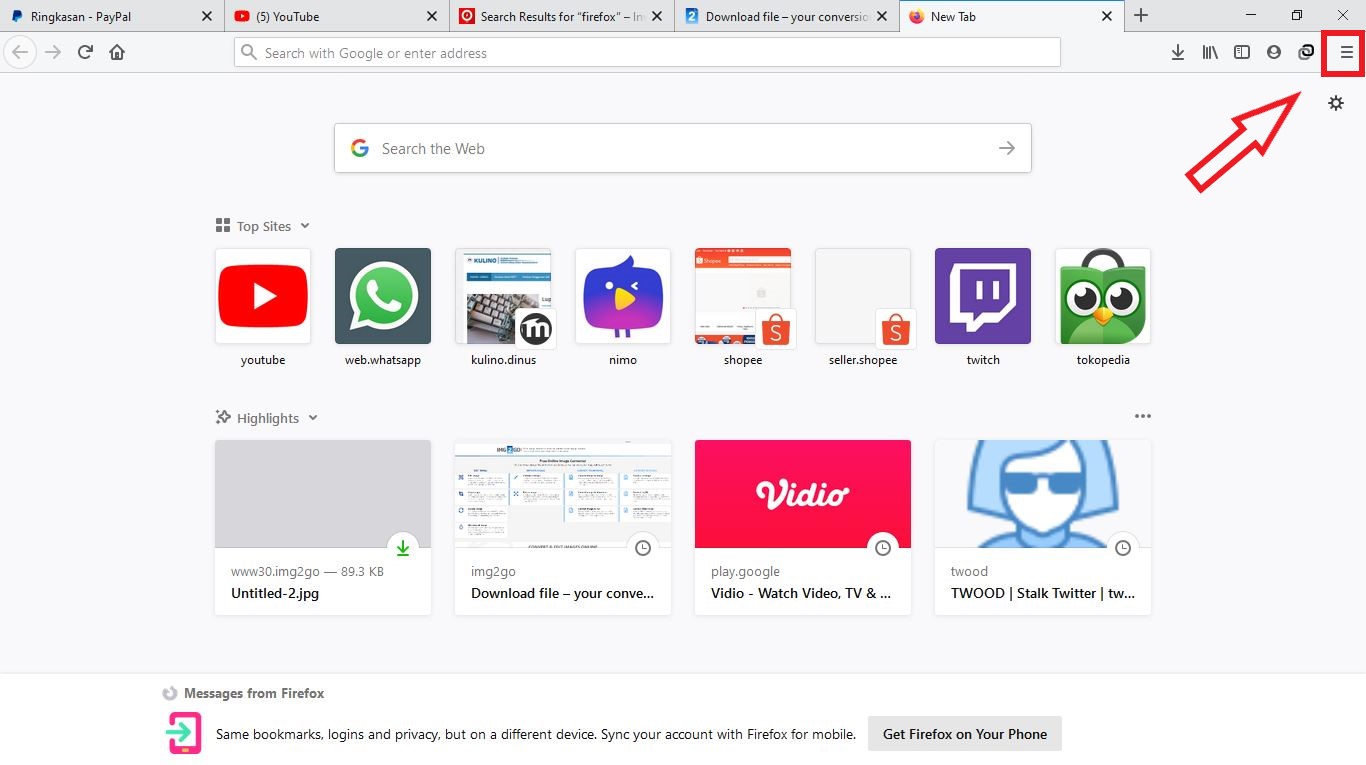The width and height of the screenshot is (1366, 765).
Task: Click the Top Sites heading text
Action: click(264, 226)
